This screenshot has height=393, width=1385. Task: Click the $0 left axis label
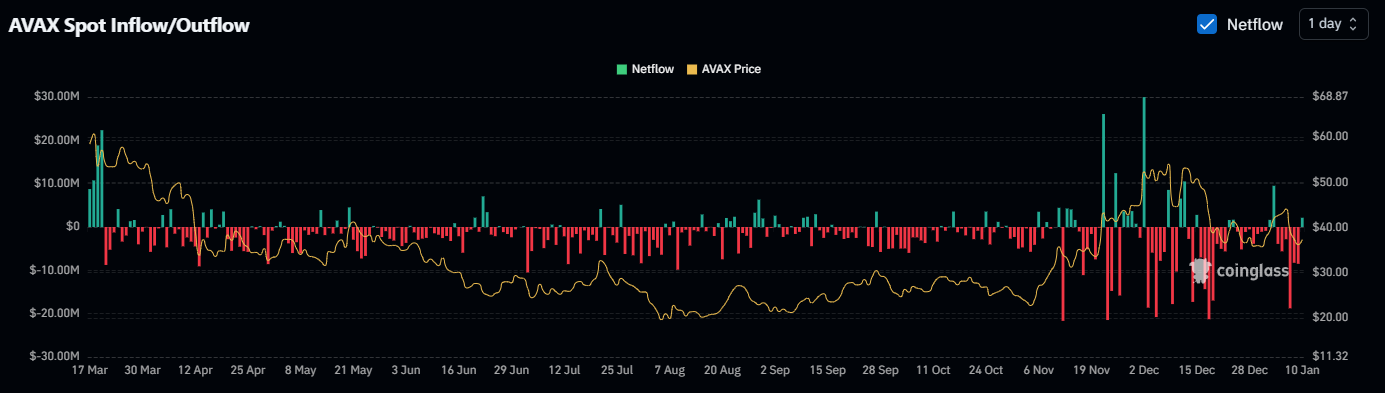pos(73,226)
